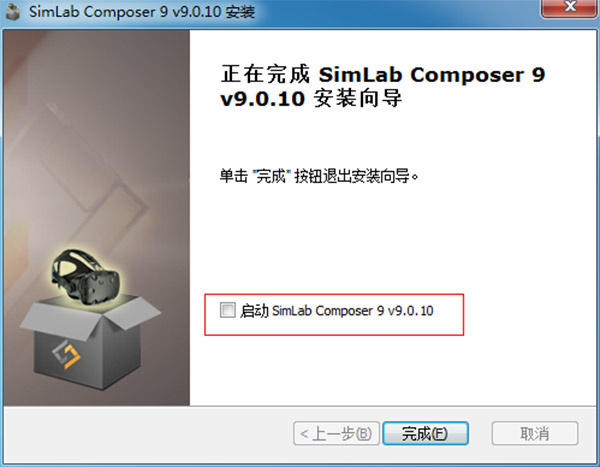Click the VR headset image

pyautogui.click(x=86, y=277)
